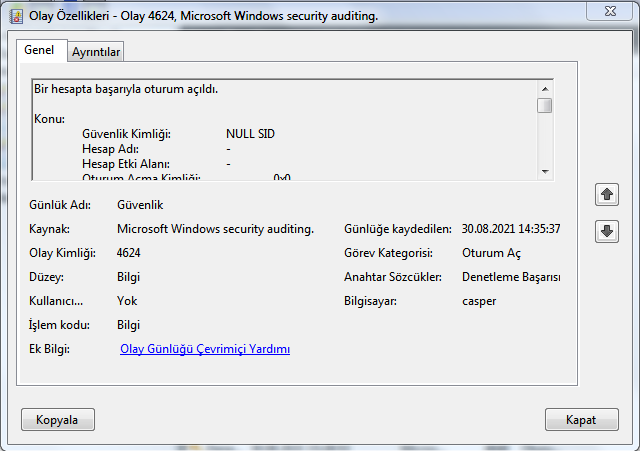This screenshot has width=640, height=451.
Task: Click the Anahtar Sözcükler value 'Denetleme Başarısı'
Action: pos(511,277)
